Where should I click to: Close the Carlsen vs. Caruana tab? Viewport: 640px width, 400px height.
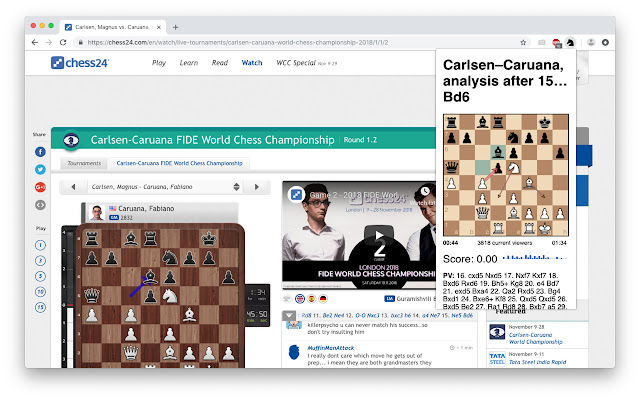pyautogui.click(x=159, y=27)
